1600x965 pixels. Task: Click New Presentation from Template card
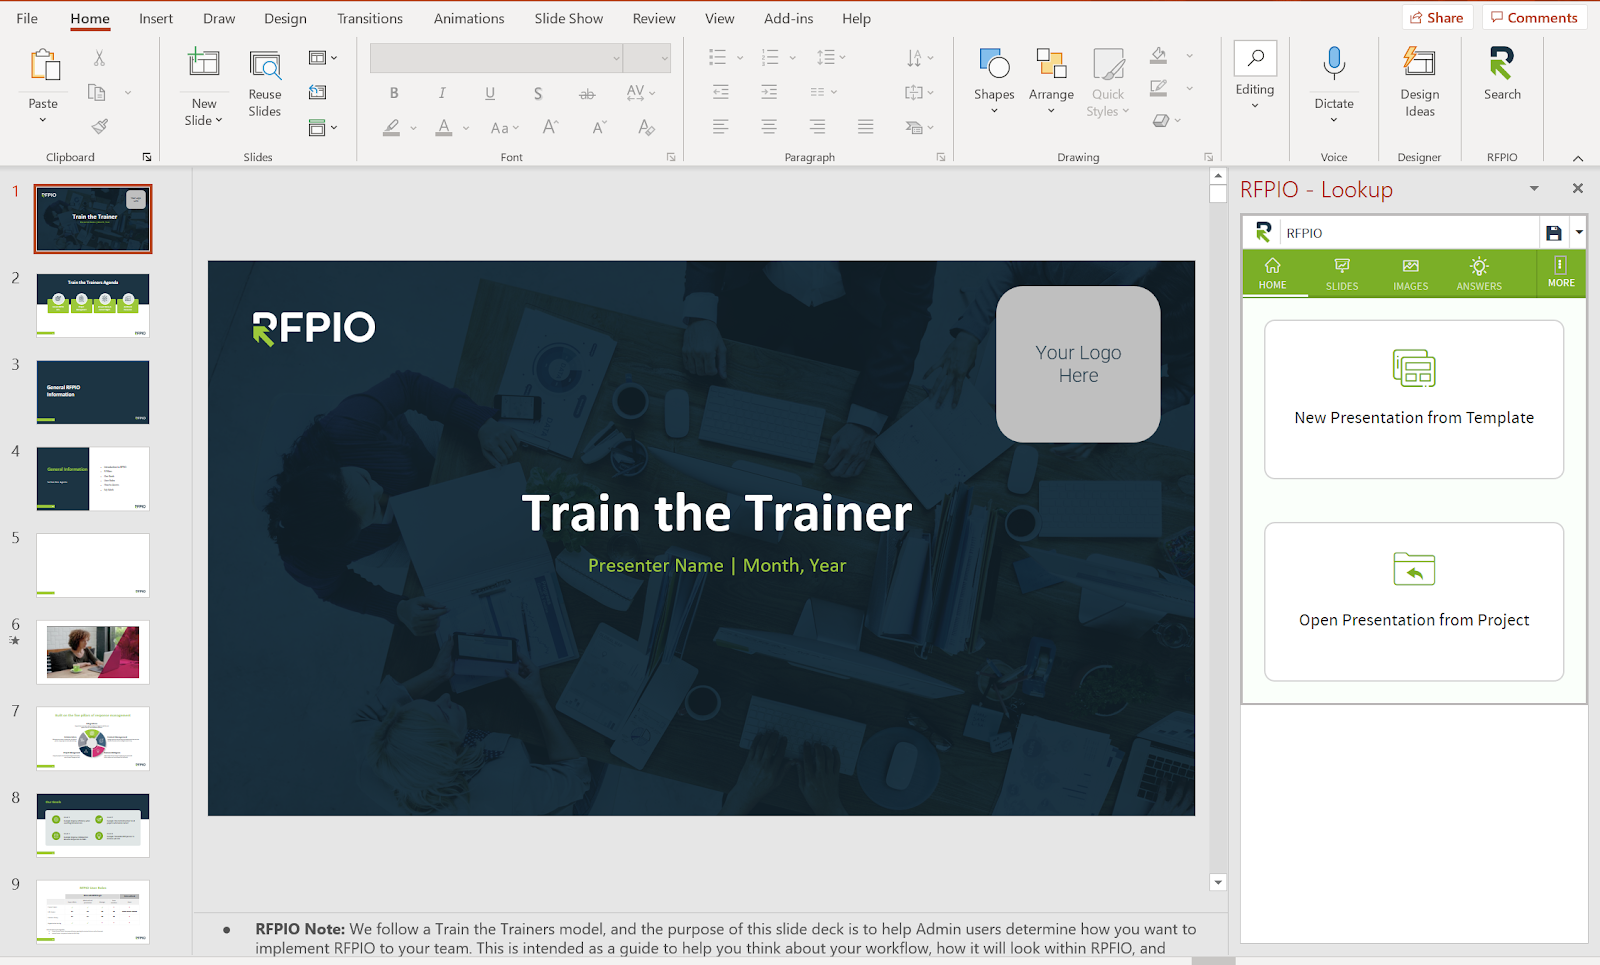pos(1414,399)
